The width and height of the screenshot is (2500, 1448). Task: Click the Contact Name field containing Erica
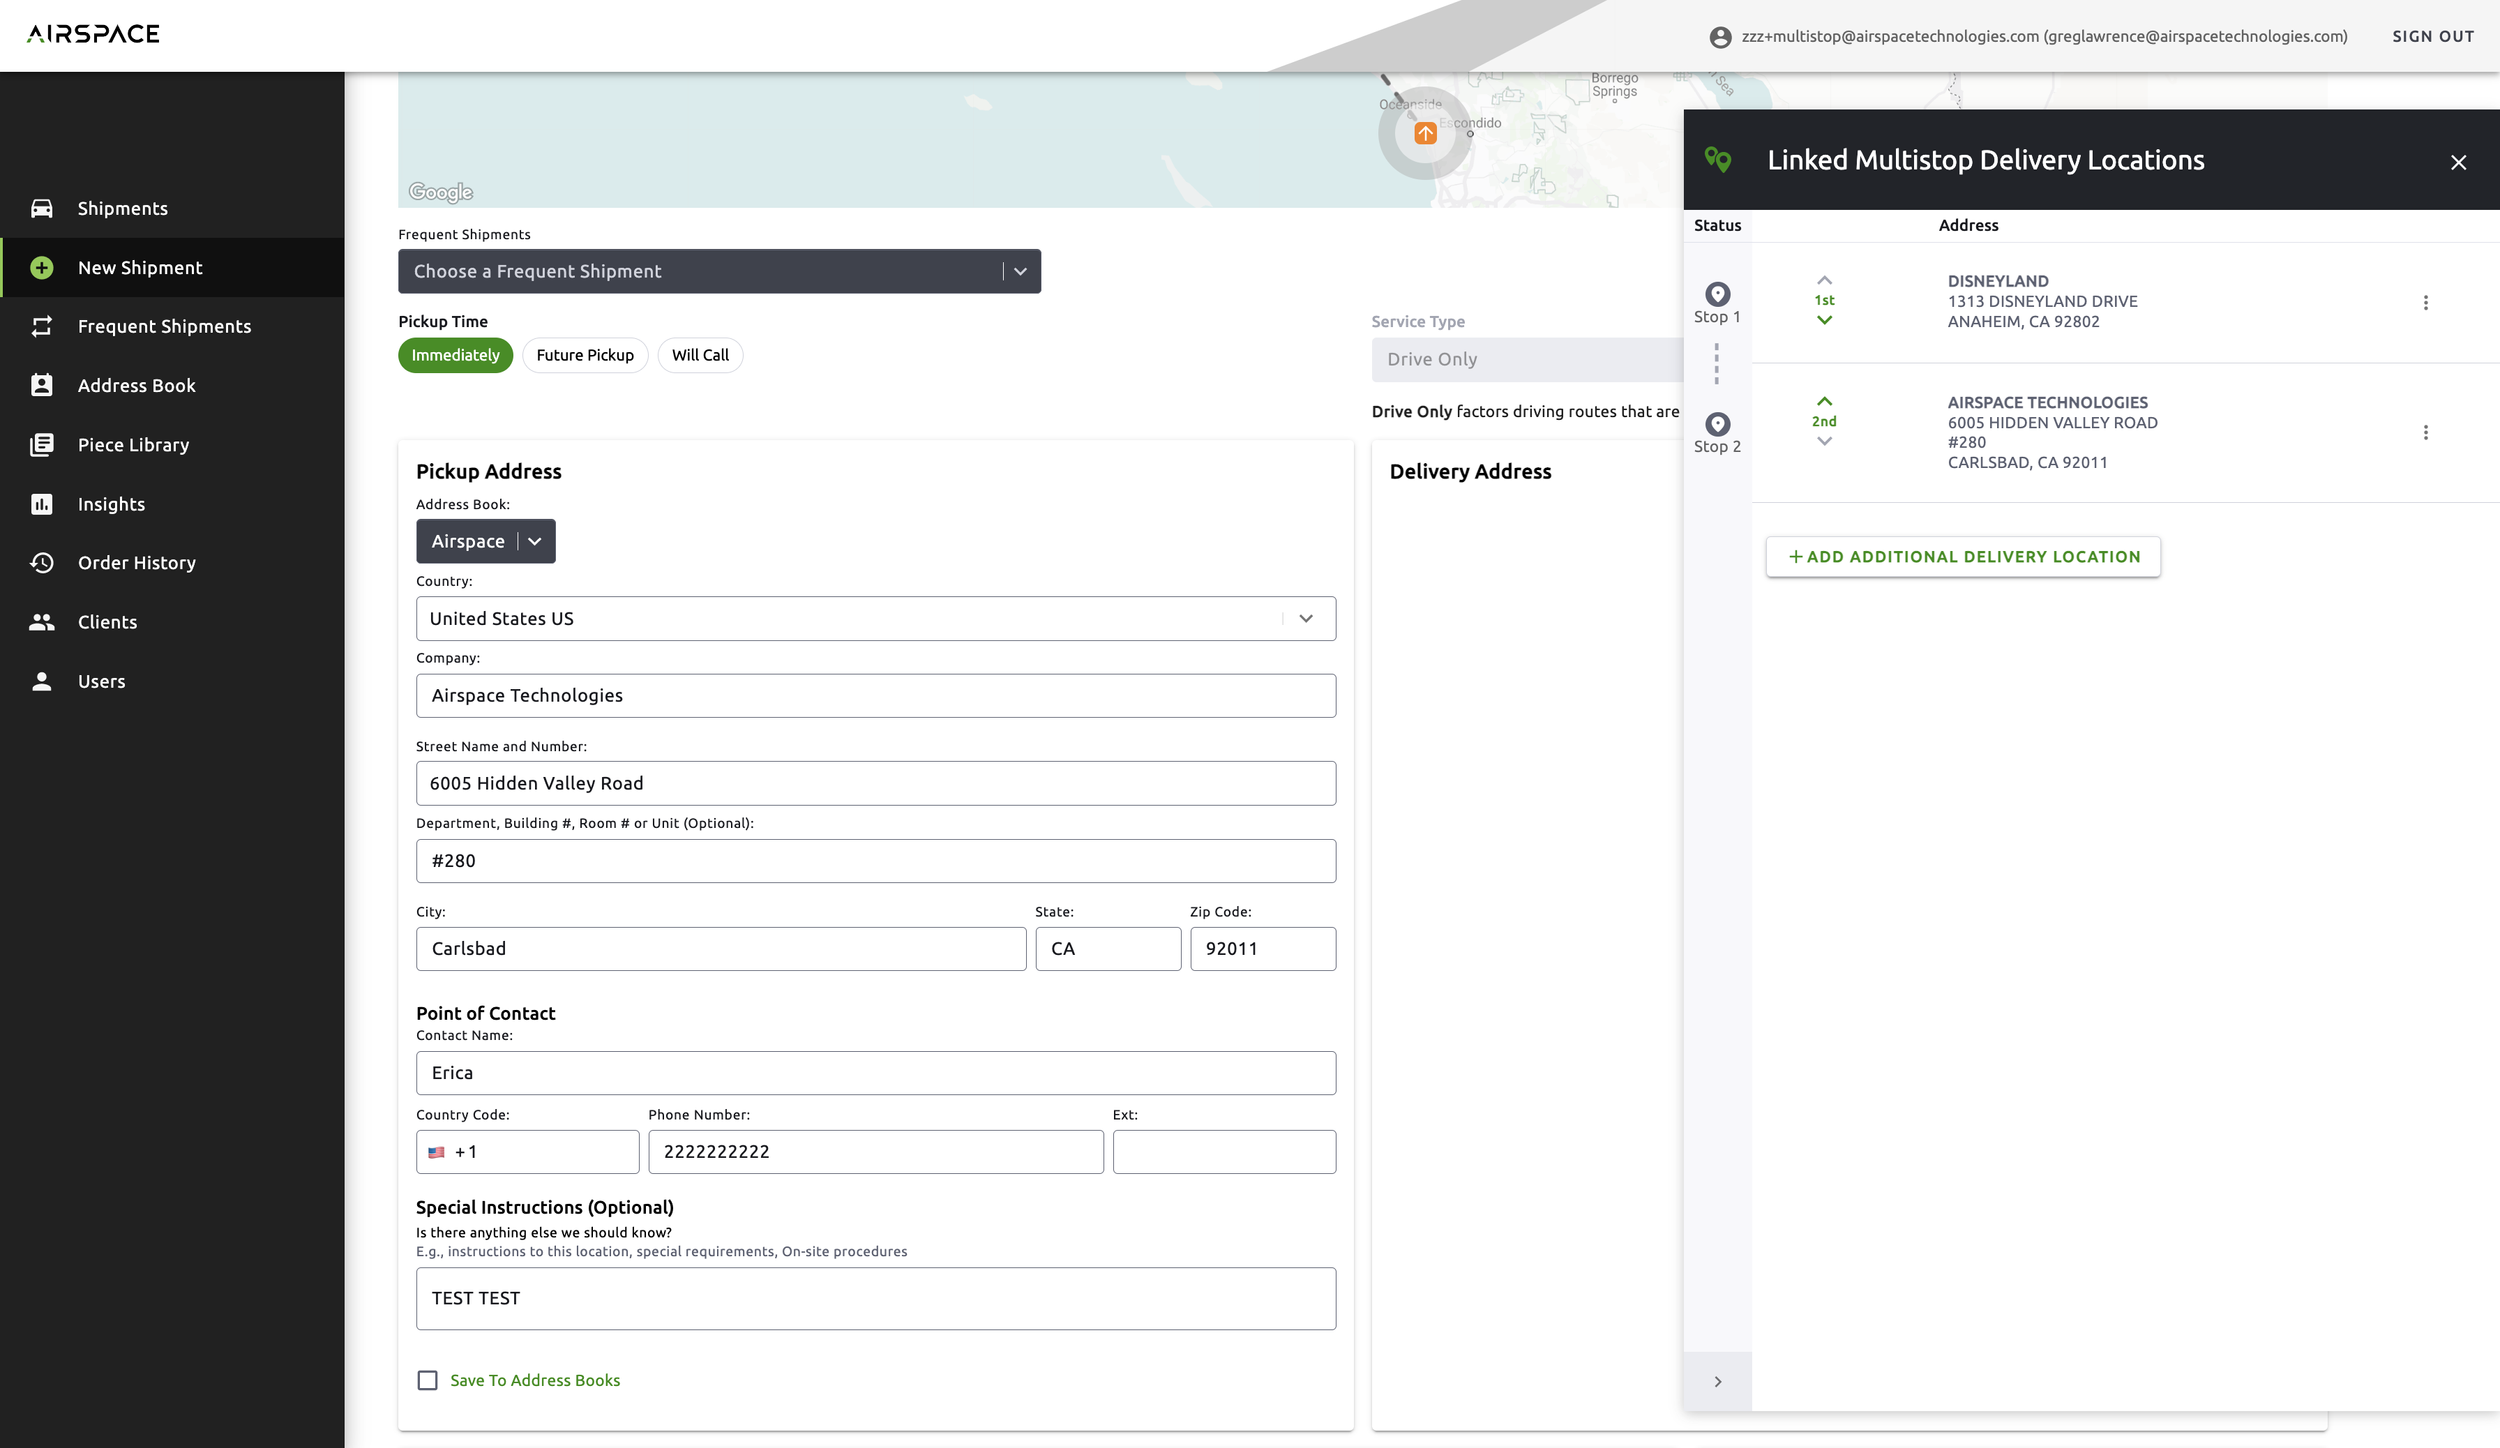[875, 1073]
